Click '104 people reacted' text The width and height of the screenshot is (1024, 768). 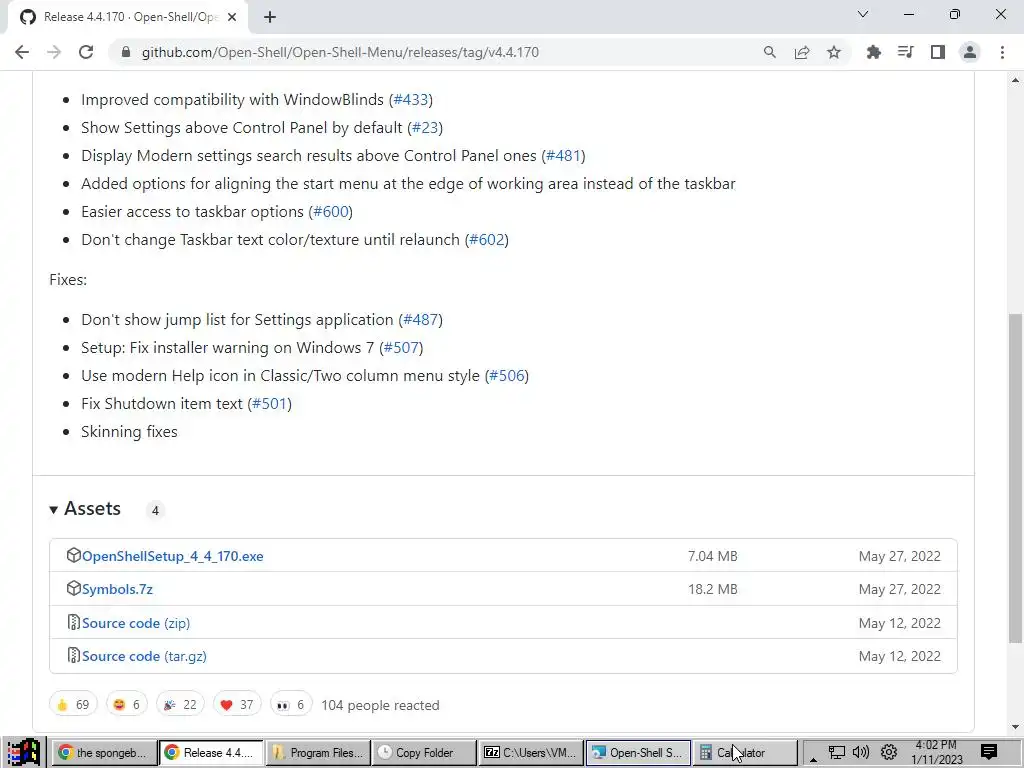pos(380,705)
